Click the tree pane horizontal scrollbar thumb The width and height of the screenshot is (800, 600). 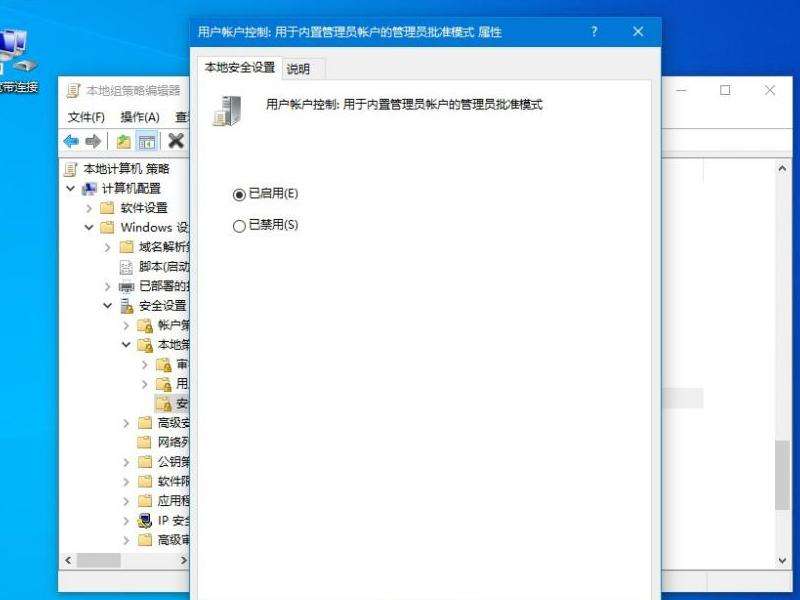click(98, 560)
